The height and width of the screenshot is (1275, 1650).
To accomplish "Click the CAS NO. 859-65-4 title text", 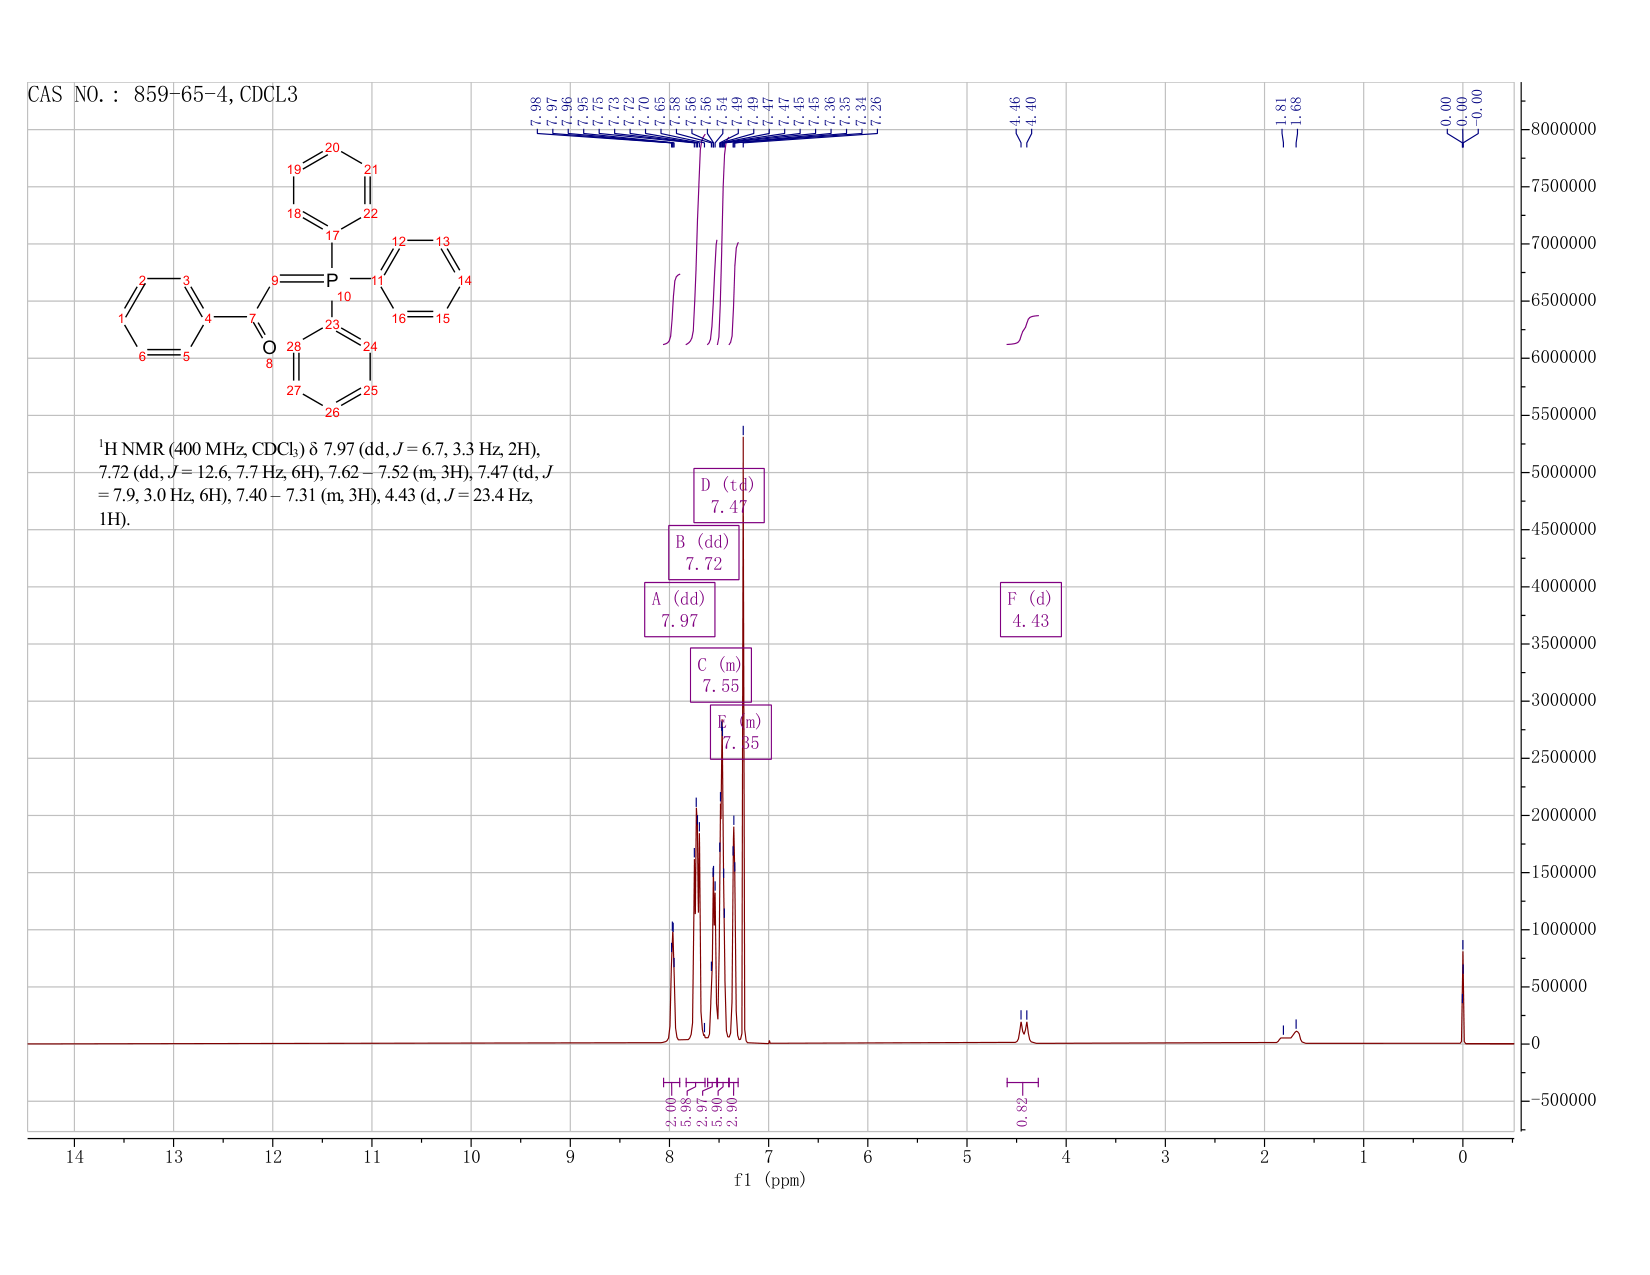I will 163,95.
